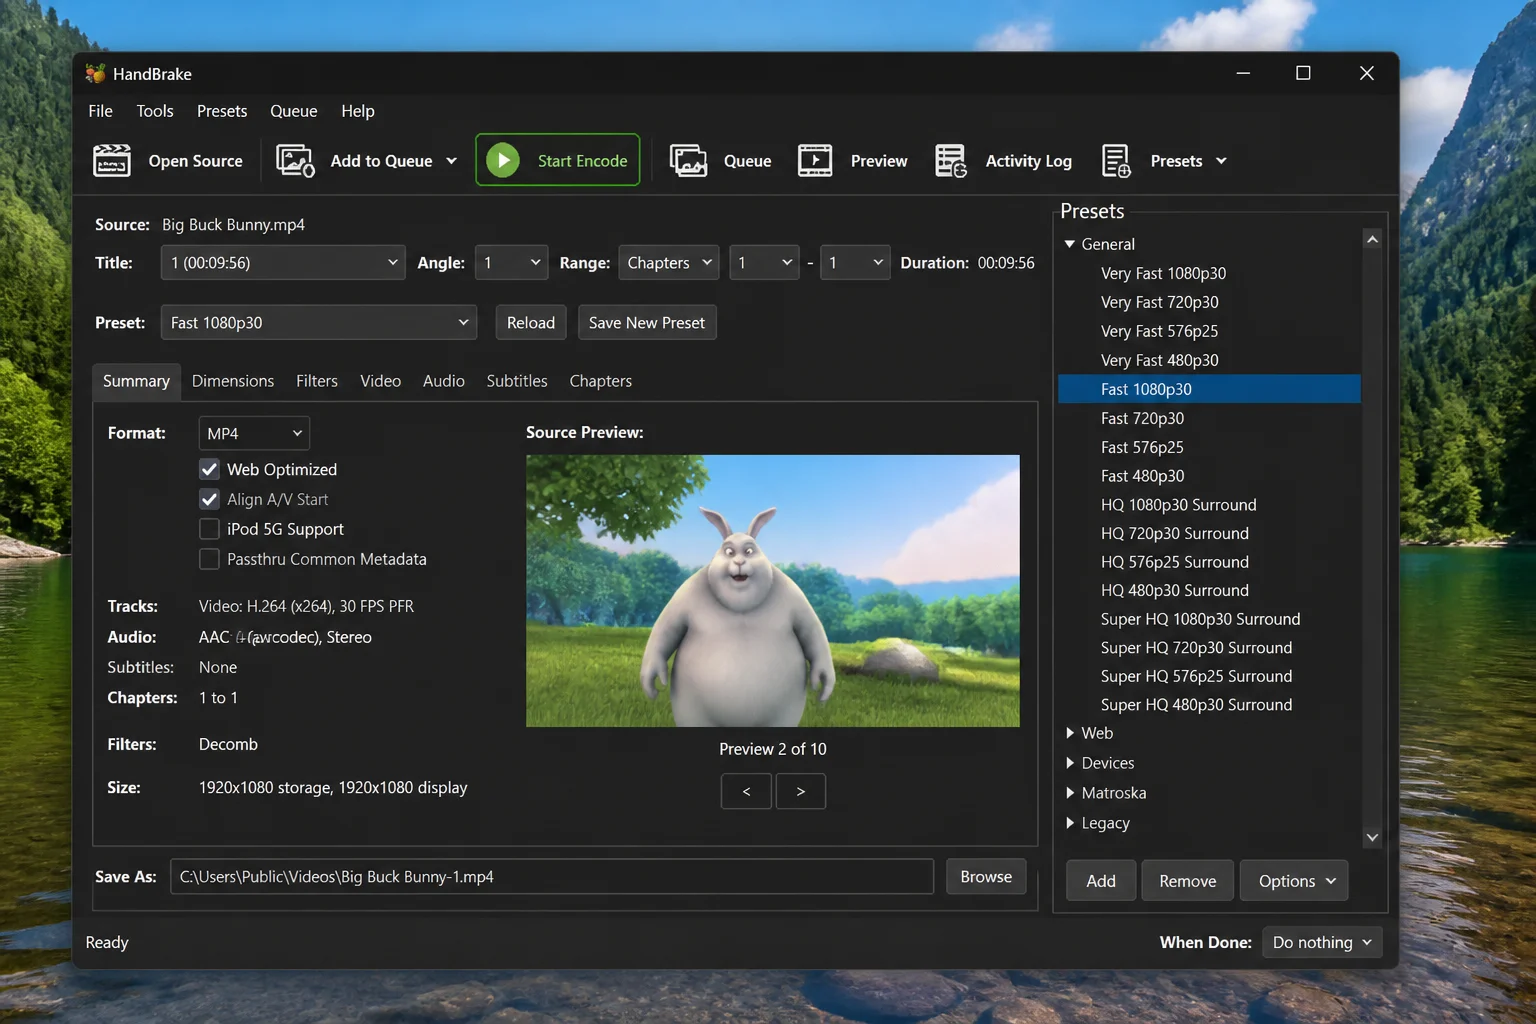Expand the Legacy presets group
This screenshot has height=1024, width=1536.
(1070, 823)
